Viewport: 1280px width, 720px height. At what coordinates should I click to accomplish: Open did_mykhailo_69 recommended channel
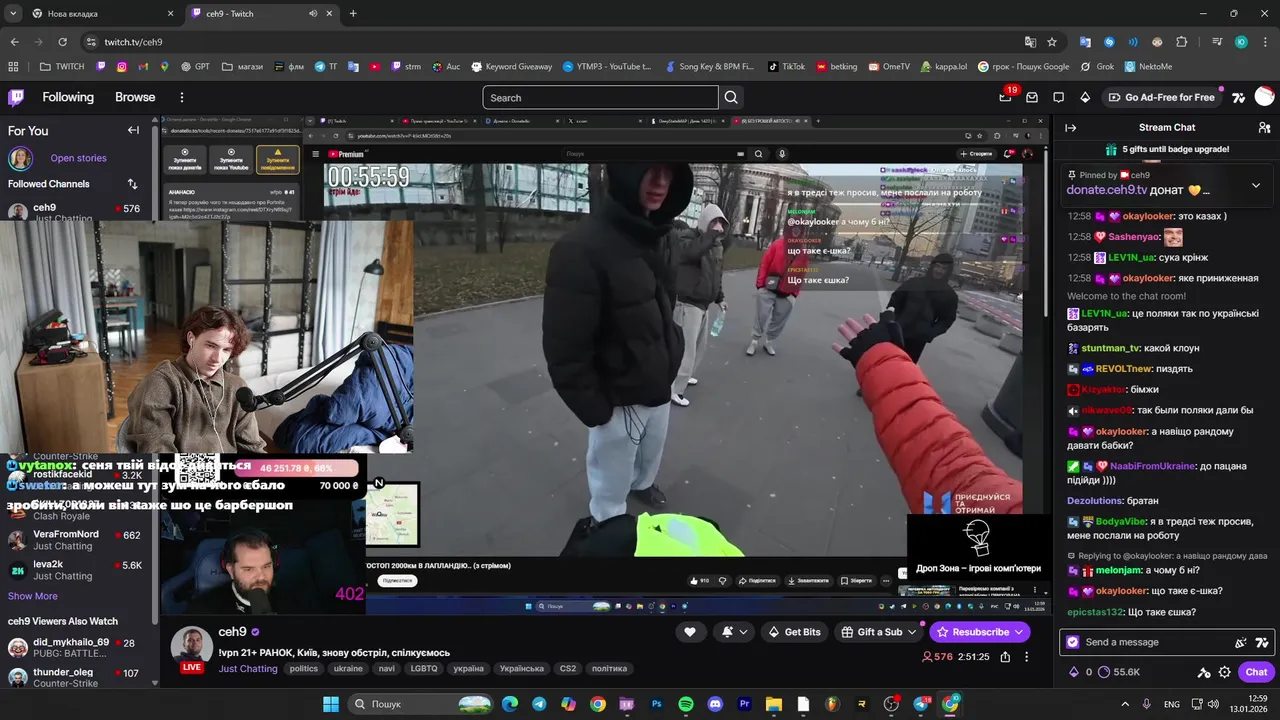75,647
